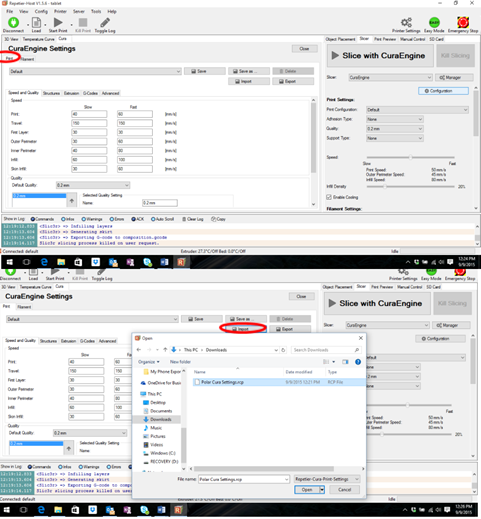Toggle Errors log filter in upper screenshot
The height and width of the screenshot is (519, 481).
[117, 219]
